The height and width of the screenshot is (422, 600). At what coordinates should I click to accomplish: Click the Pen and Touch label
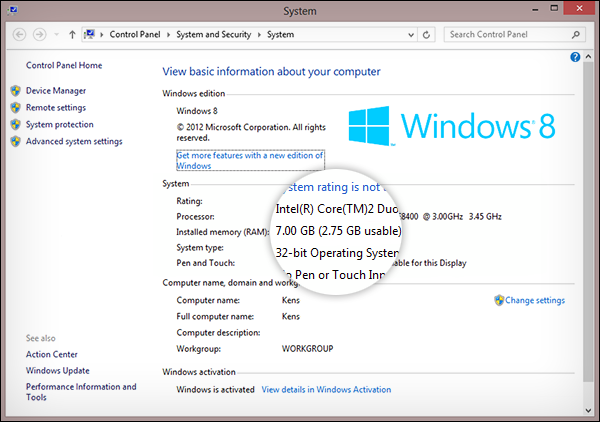[x=205, y=263]
